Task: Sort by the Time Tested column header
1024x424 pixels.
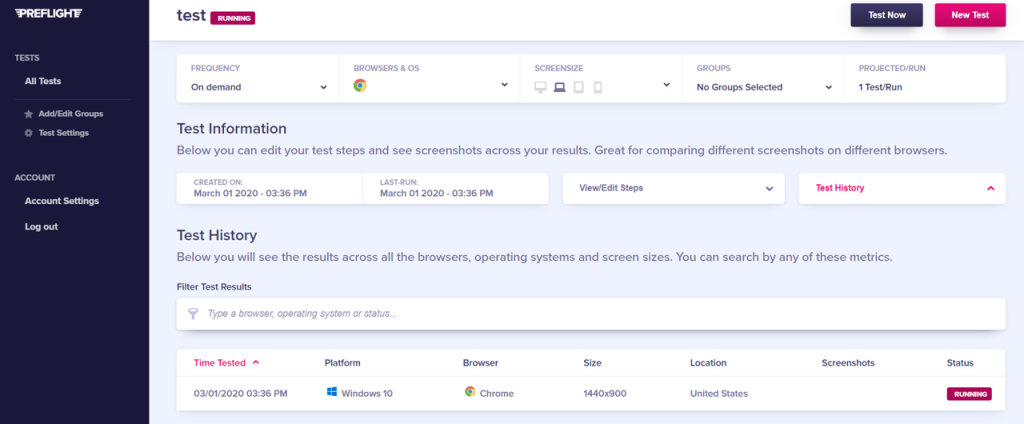Action: (219, 363)
